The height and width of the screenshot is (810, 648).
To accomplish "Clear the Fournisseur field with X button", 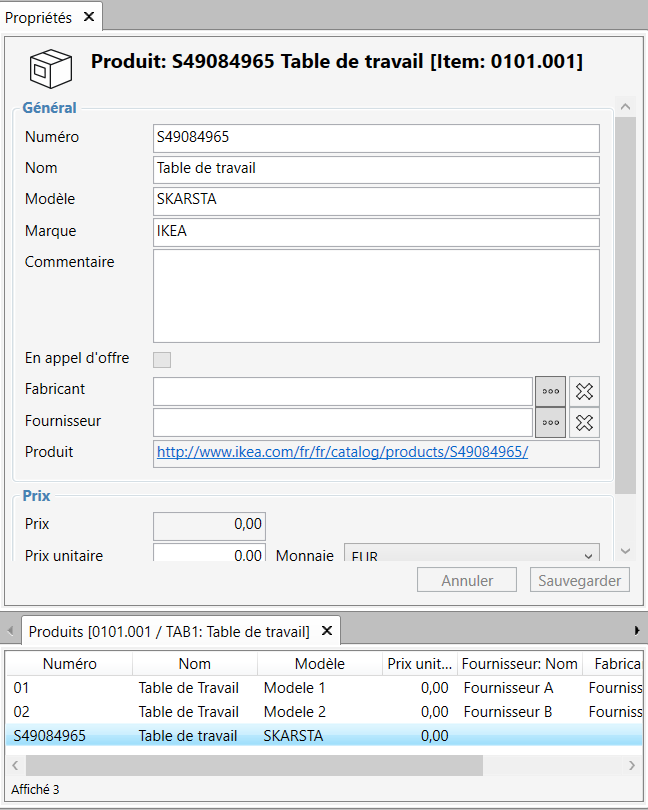I will (585, 423).
